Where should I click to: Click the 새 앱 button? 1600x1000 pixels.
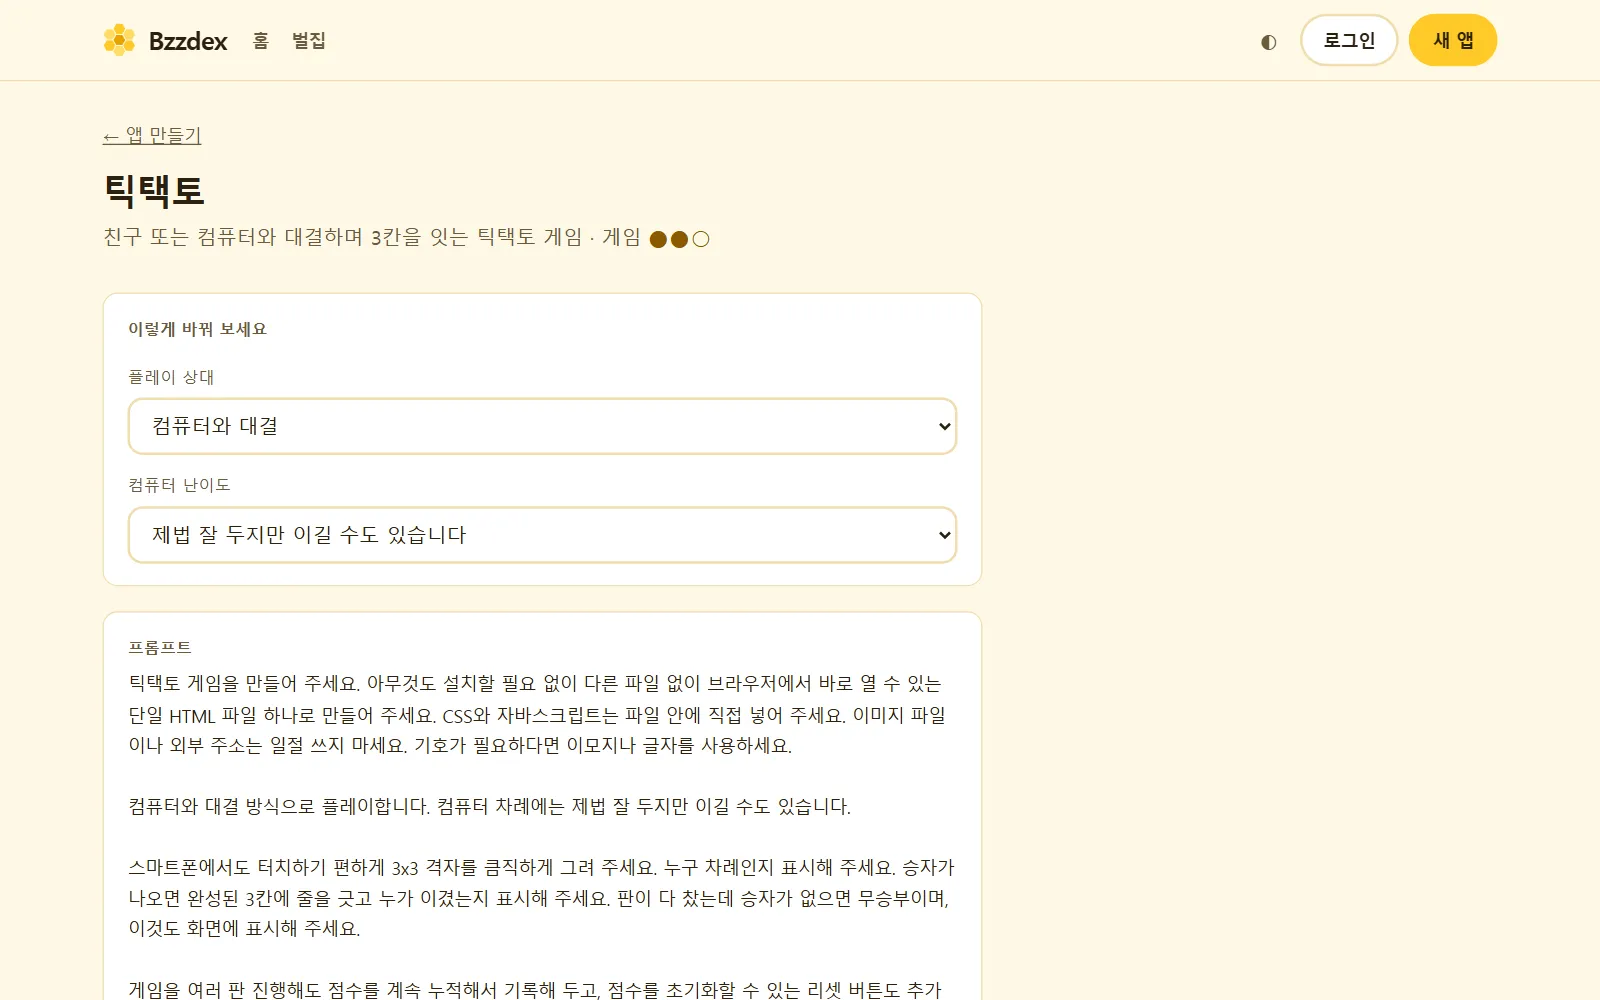(1453, 40)
